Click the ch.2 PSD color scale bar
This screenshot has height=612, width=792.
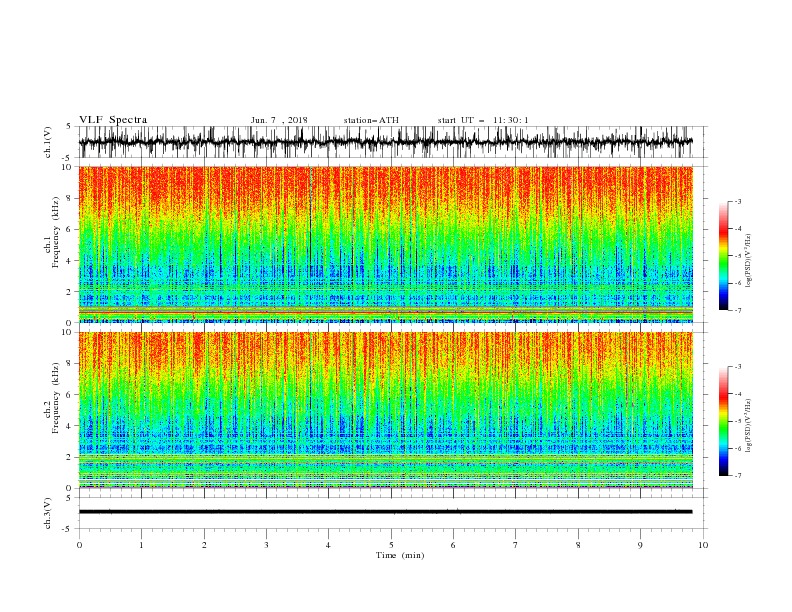click(x=723, y=421)
